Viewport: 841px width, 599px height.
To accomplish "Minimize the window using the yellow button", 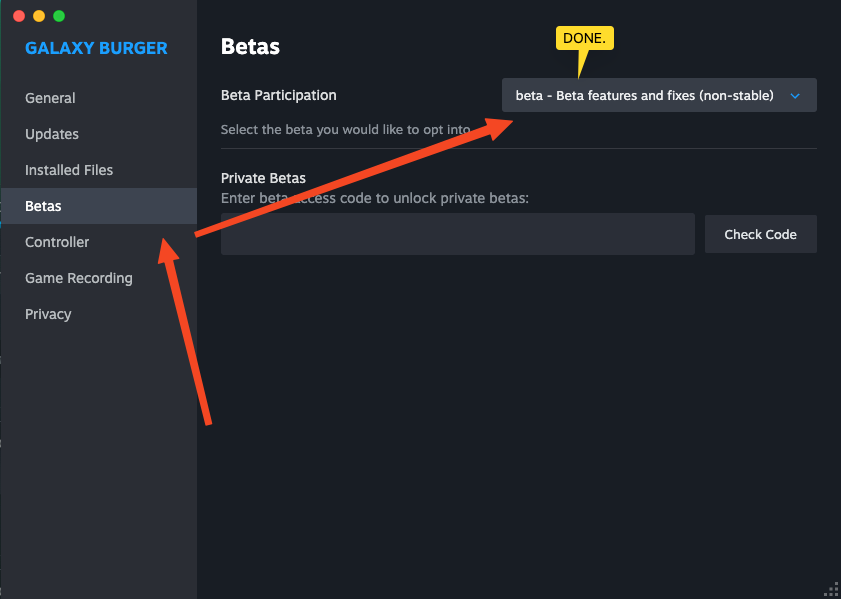I will (x=39, y=16).
